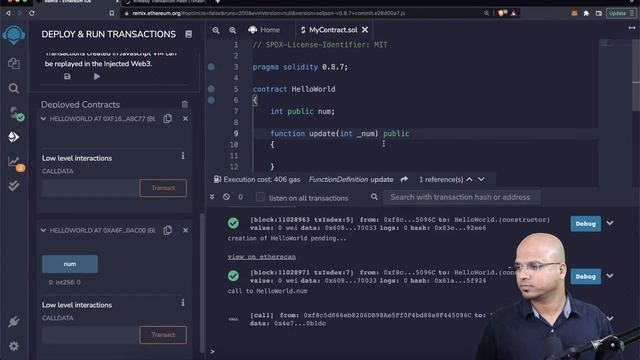The image size is (640, 360).
Task: Expand the call log details chevron
Action: (610, 318)
